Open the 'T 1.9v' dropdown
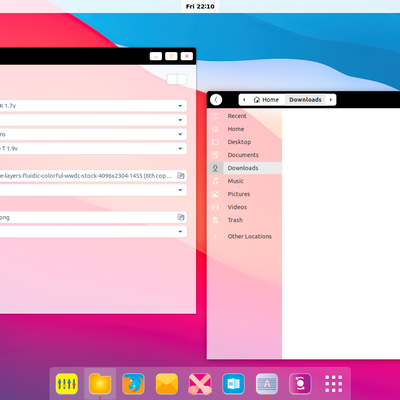 [93, 149]
